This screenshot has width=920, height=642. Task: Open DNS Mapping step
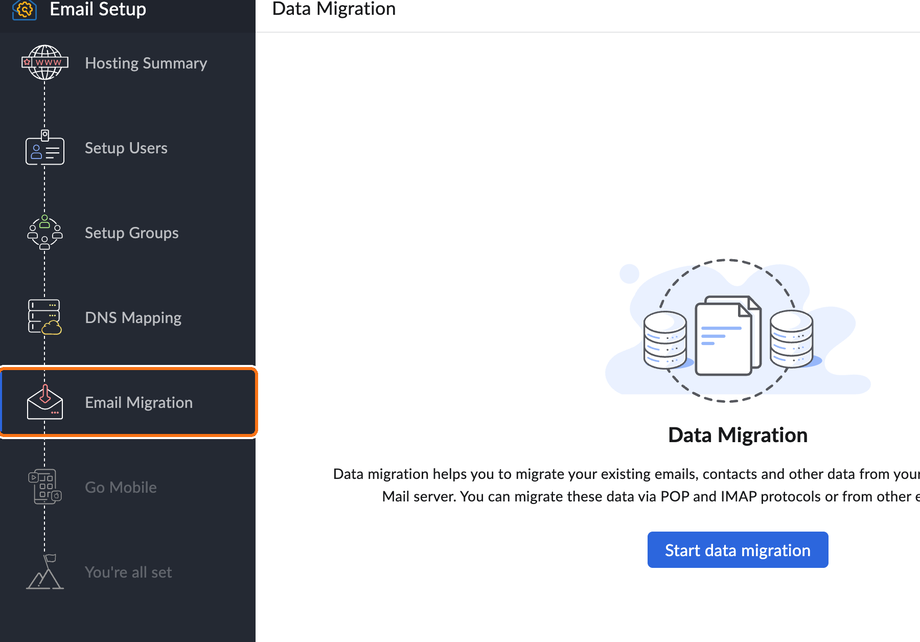133,317
